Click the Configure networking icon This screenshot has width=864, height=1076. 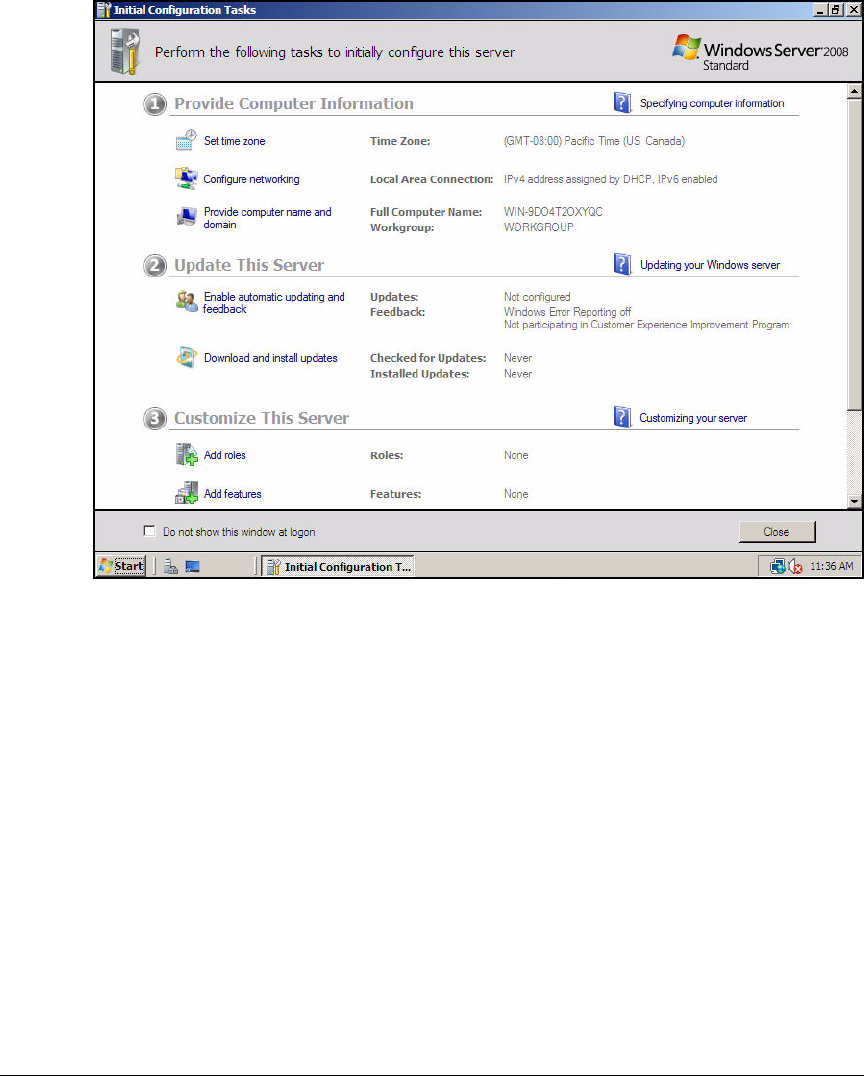click(186, 178)
